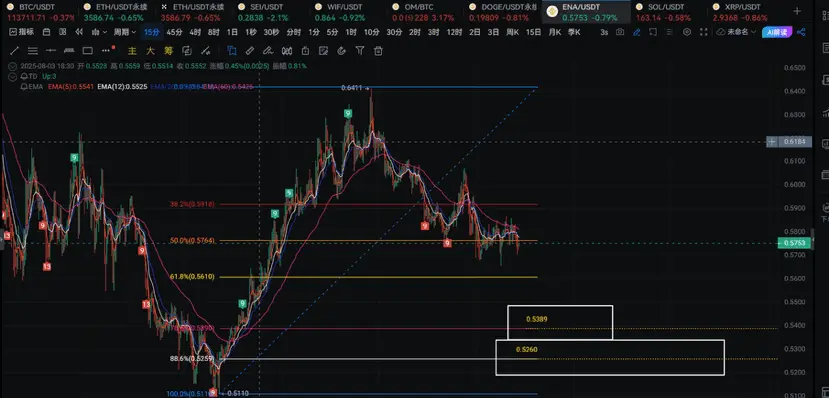The width and height of the screenshot is (829, 398).
Task: Share the chart via share icon
Action: pos(800,32)
